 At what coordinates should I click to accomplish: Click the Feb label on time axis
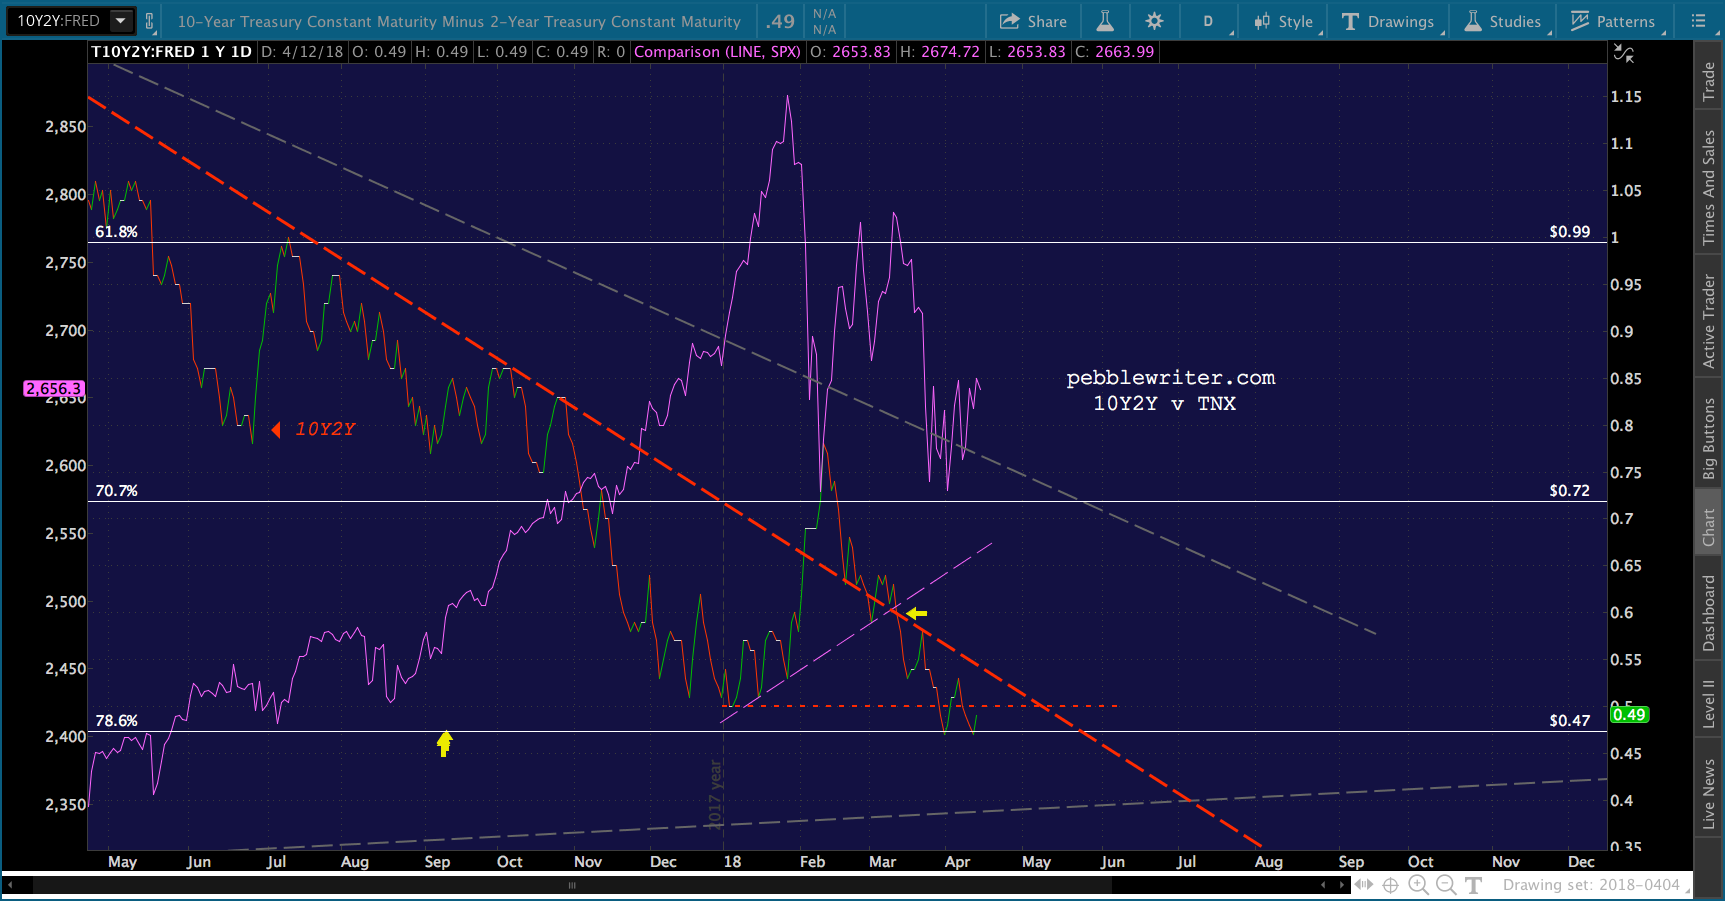[x=812, y=862]
